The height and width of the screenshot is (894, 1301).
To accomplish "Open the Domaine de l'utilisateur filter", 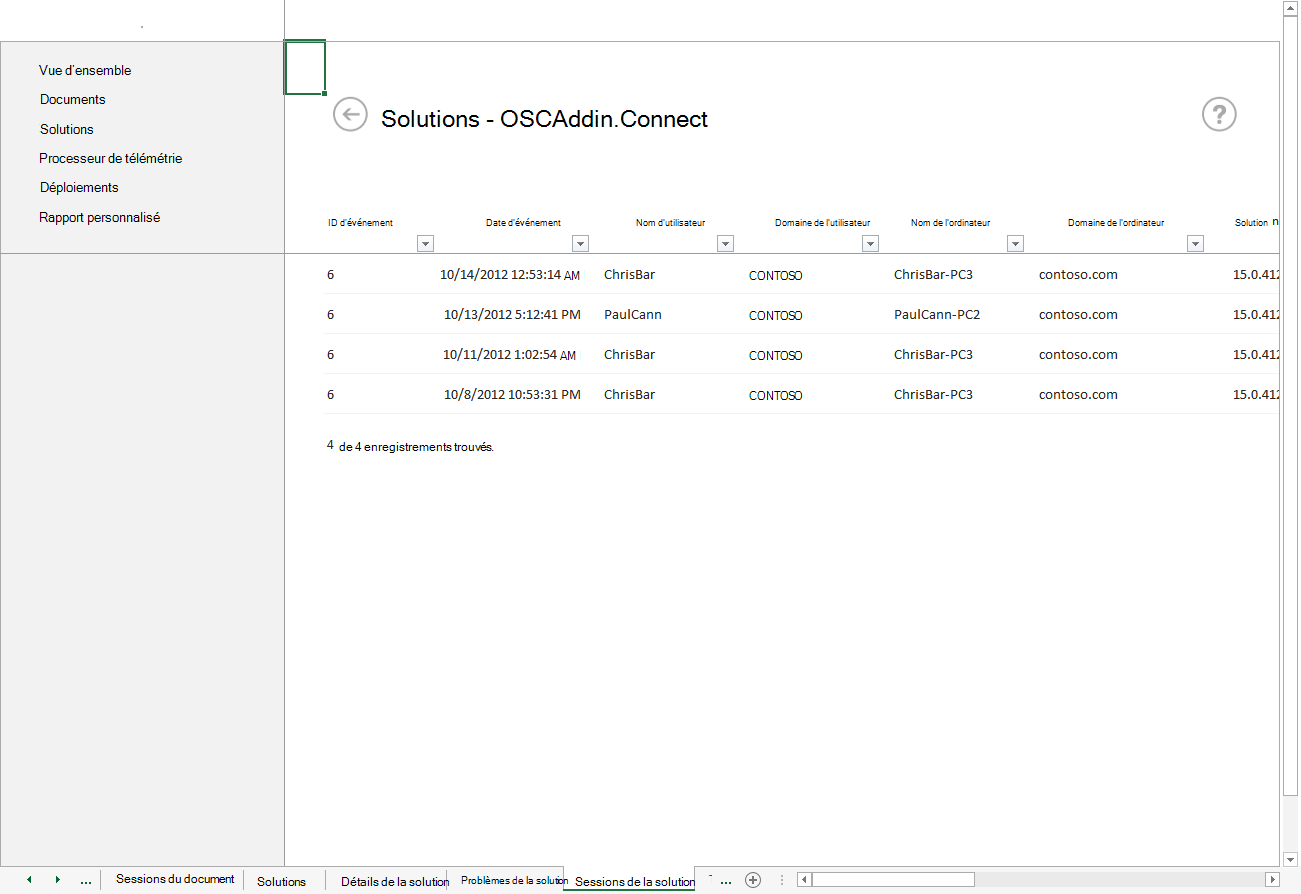I will pos(870,243).
